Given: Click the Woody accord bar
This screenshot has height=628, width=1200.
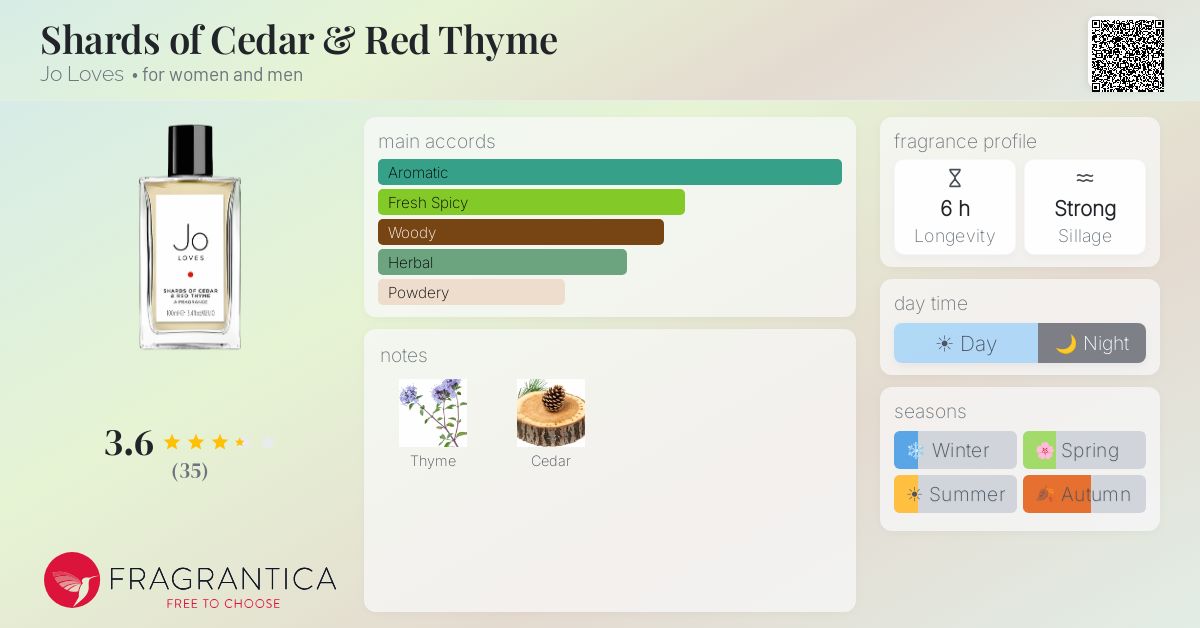Looking at the screenshot, I should [x=521, y=232].
